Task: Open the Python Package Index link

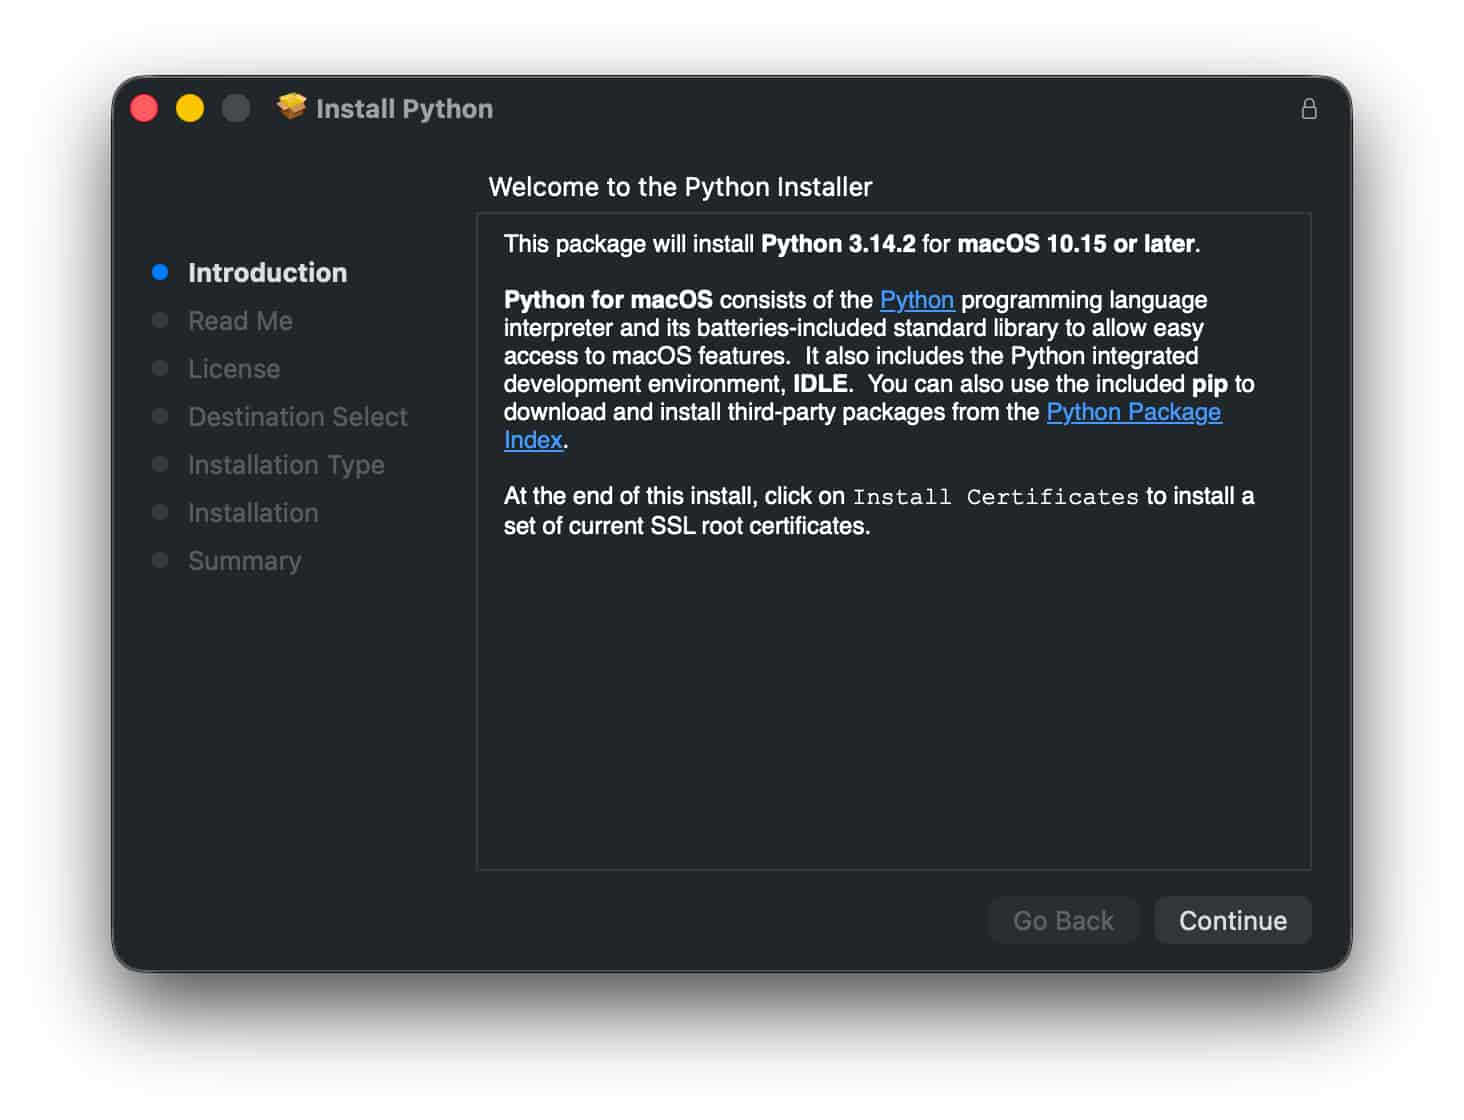Action: pyautogui.click(x=1133, y=412)
